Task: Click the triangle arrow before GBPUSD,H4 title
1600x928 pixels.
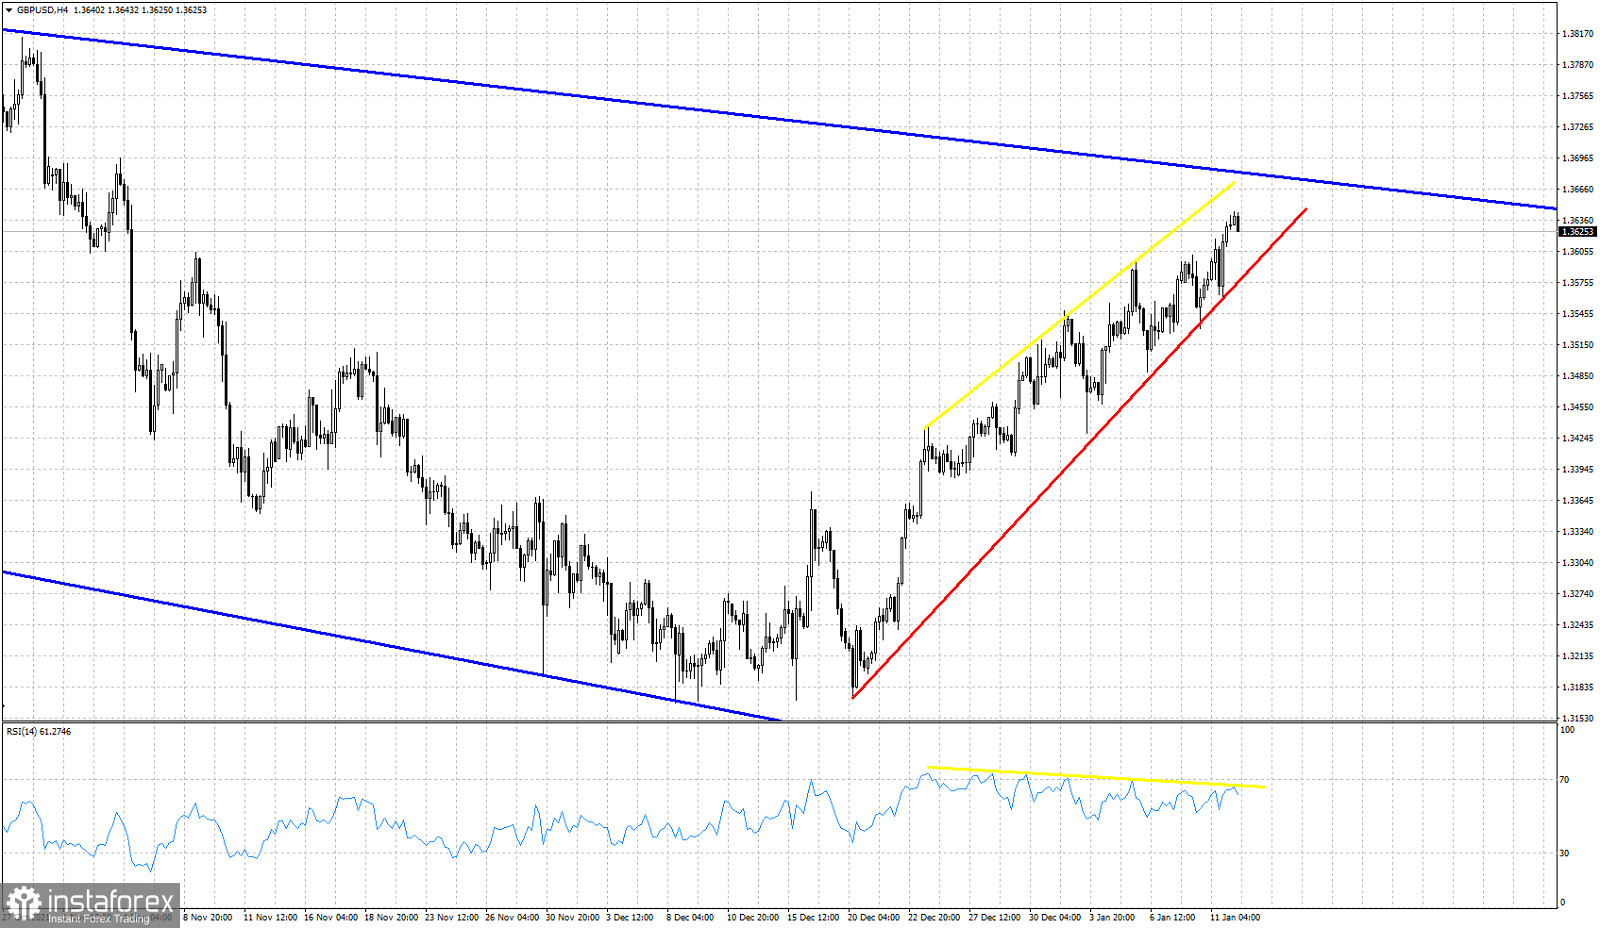Action: pos(9,10)
